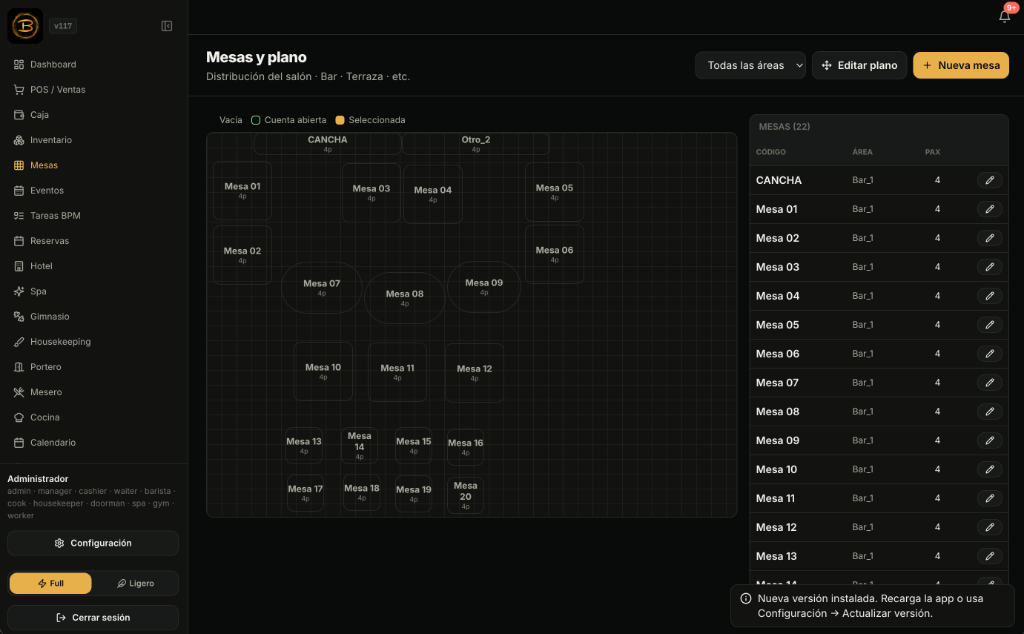Switch to Full mode

(x=50, y=583)
